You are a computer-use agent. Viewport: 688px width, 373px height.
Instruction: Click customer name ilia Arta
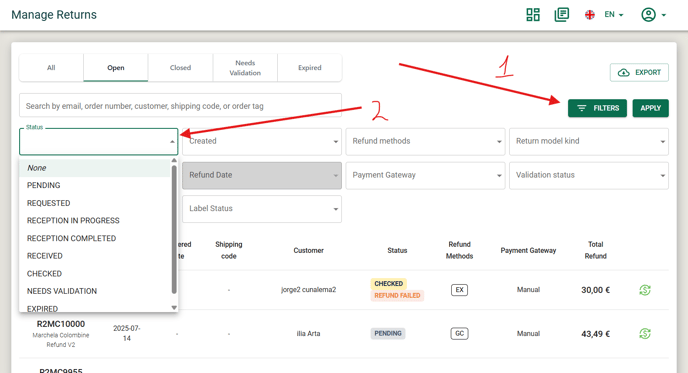coord(308,334)
